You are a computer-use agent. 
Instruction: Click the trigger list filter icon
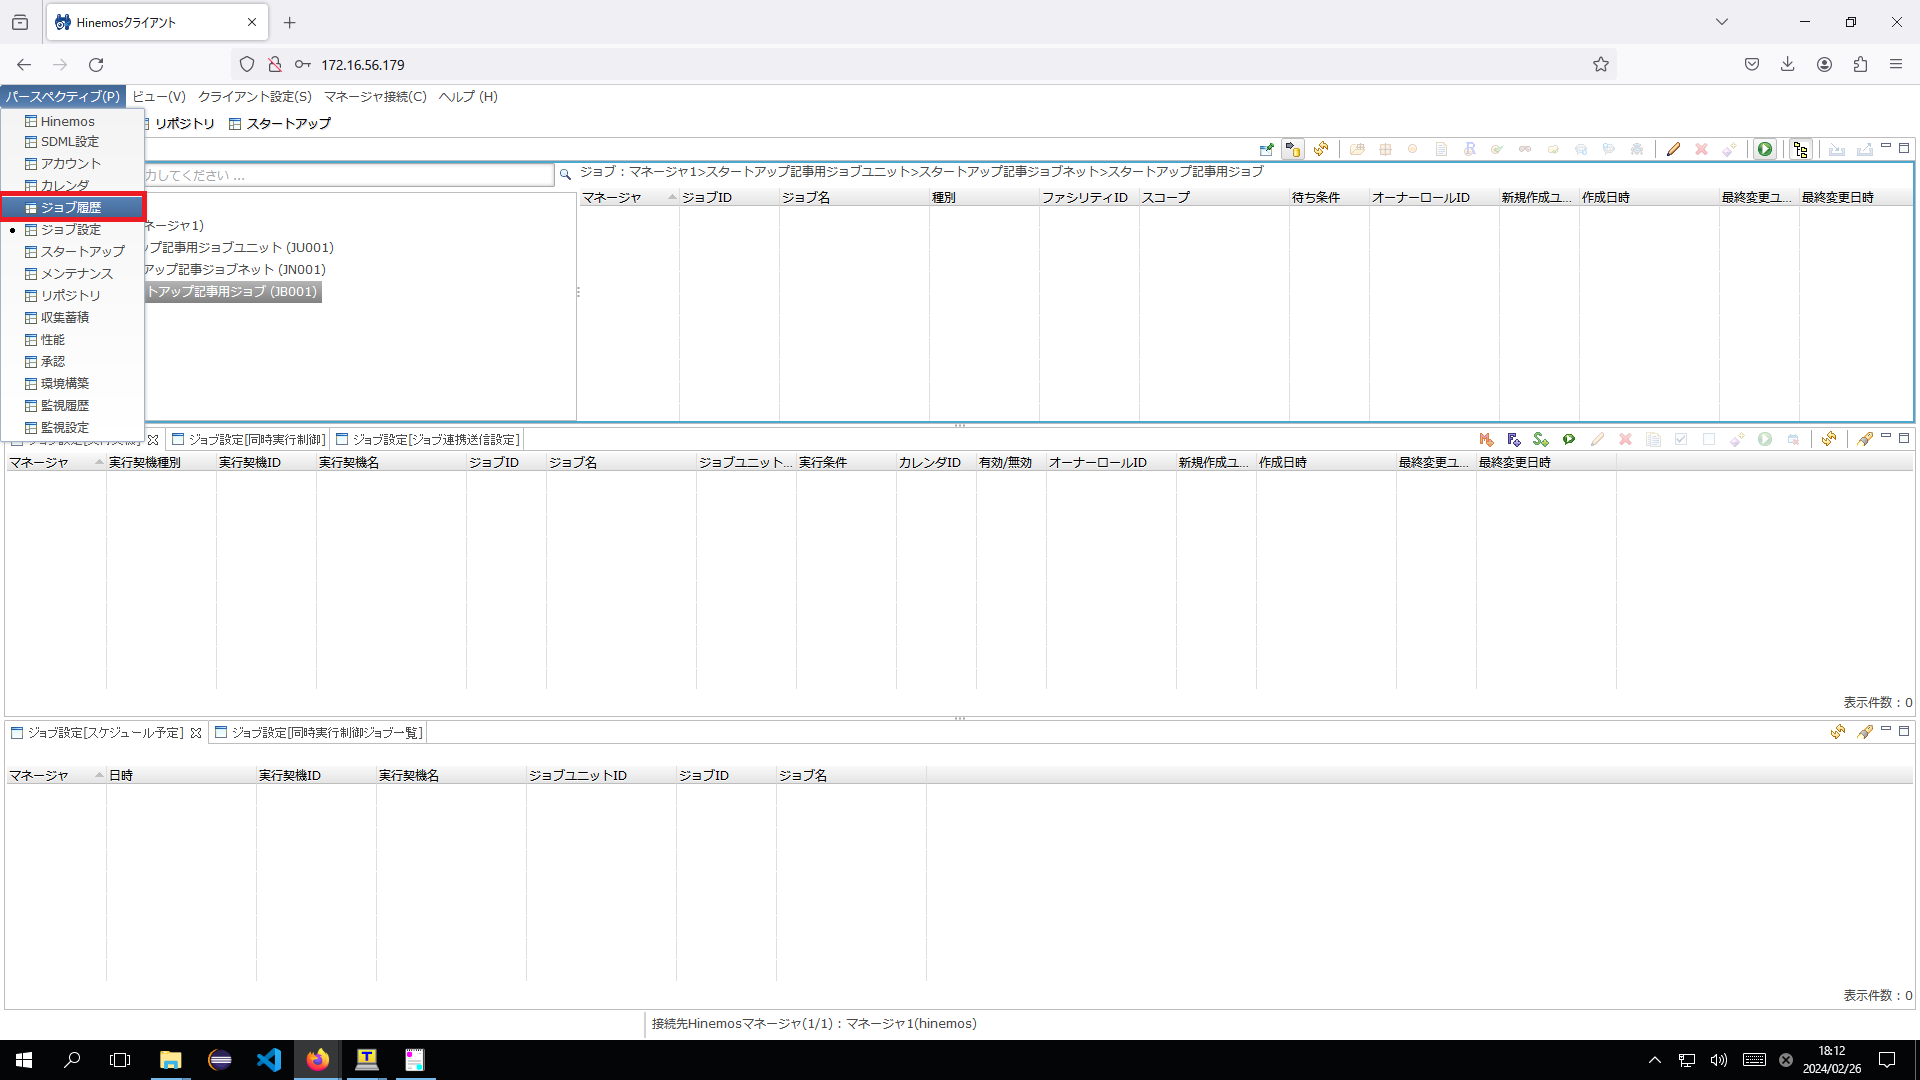point(1865,440)
